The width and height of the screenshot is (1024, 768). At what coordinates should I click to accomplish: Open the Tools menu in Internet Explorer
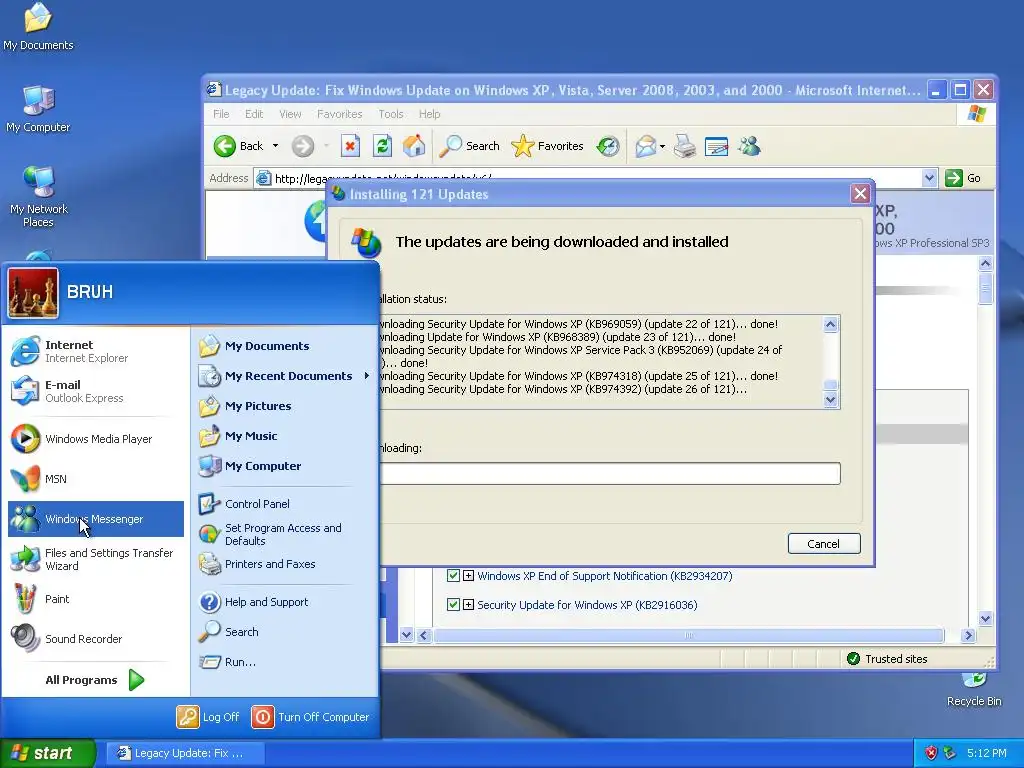[391, 114]
